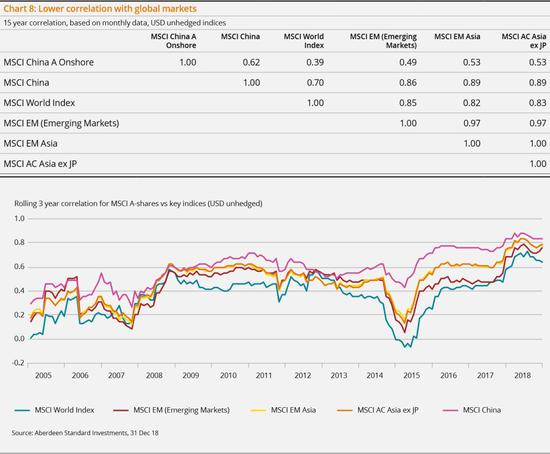This screenshot has width=550, height=454.
Task: Select the 0.85 cell in World Index row
Action: click(408, 103)
